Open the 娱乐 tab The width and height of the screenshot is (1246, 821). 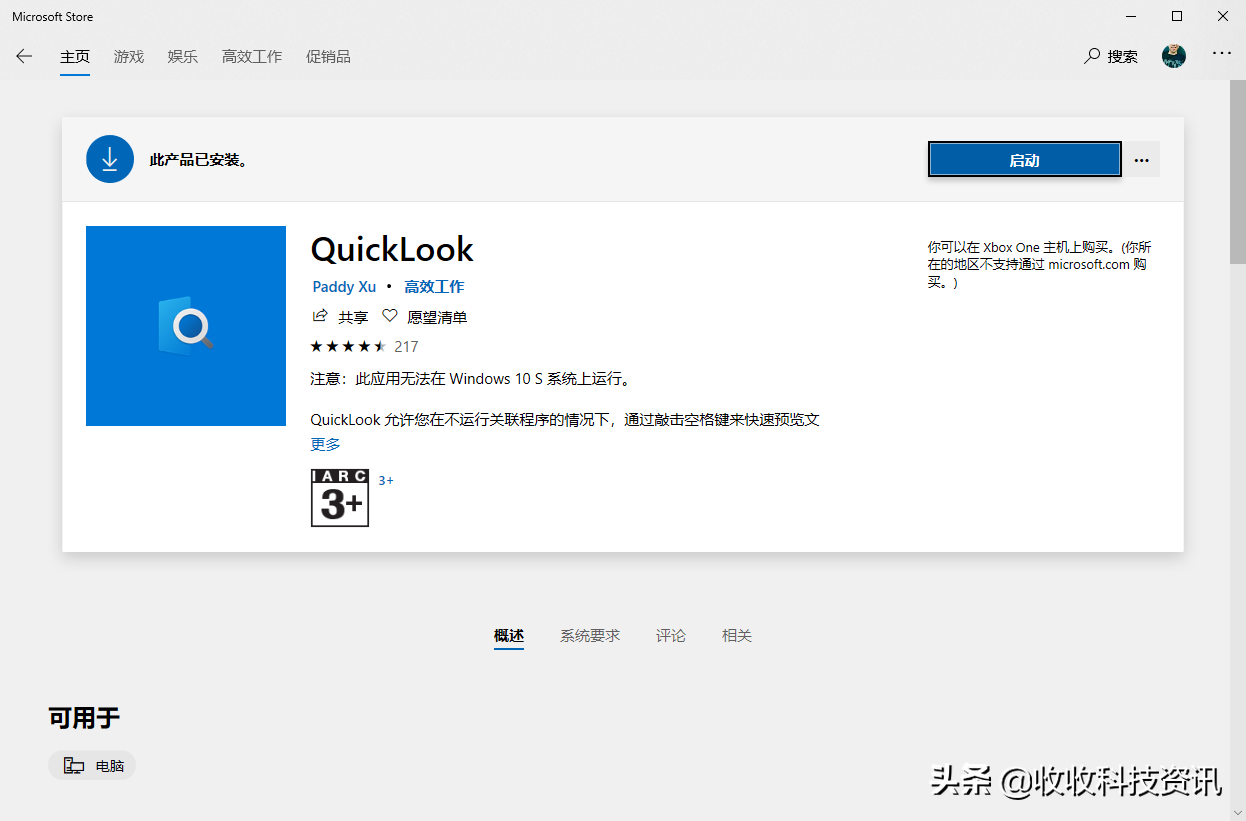click(183, 57)
